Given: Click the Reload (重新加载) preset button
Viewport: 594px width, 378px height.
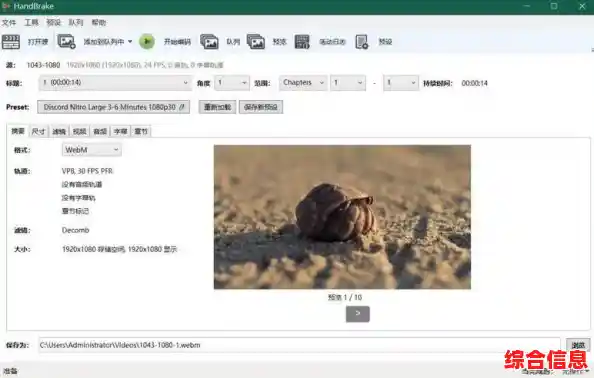Looking at the screenshot, I should tap(217, 107).
